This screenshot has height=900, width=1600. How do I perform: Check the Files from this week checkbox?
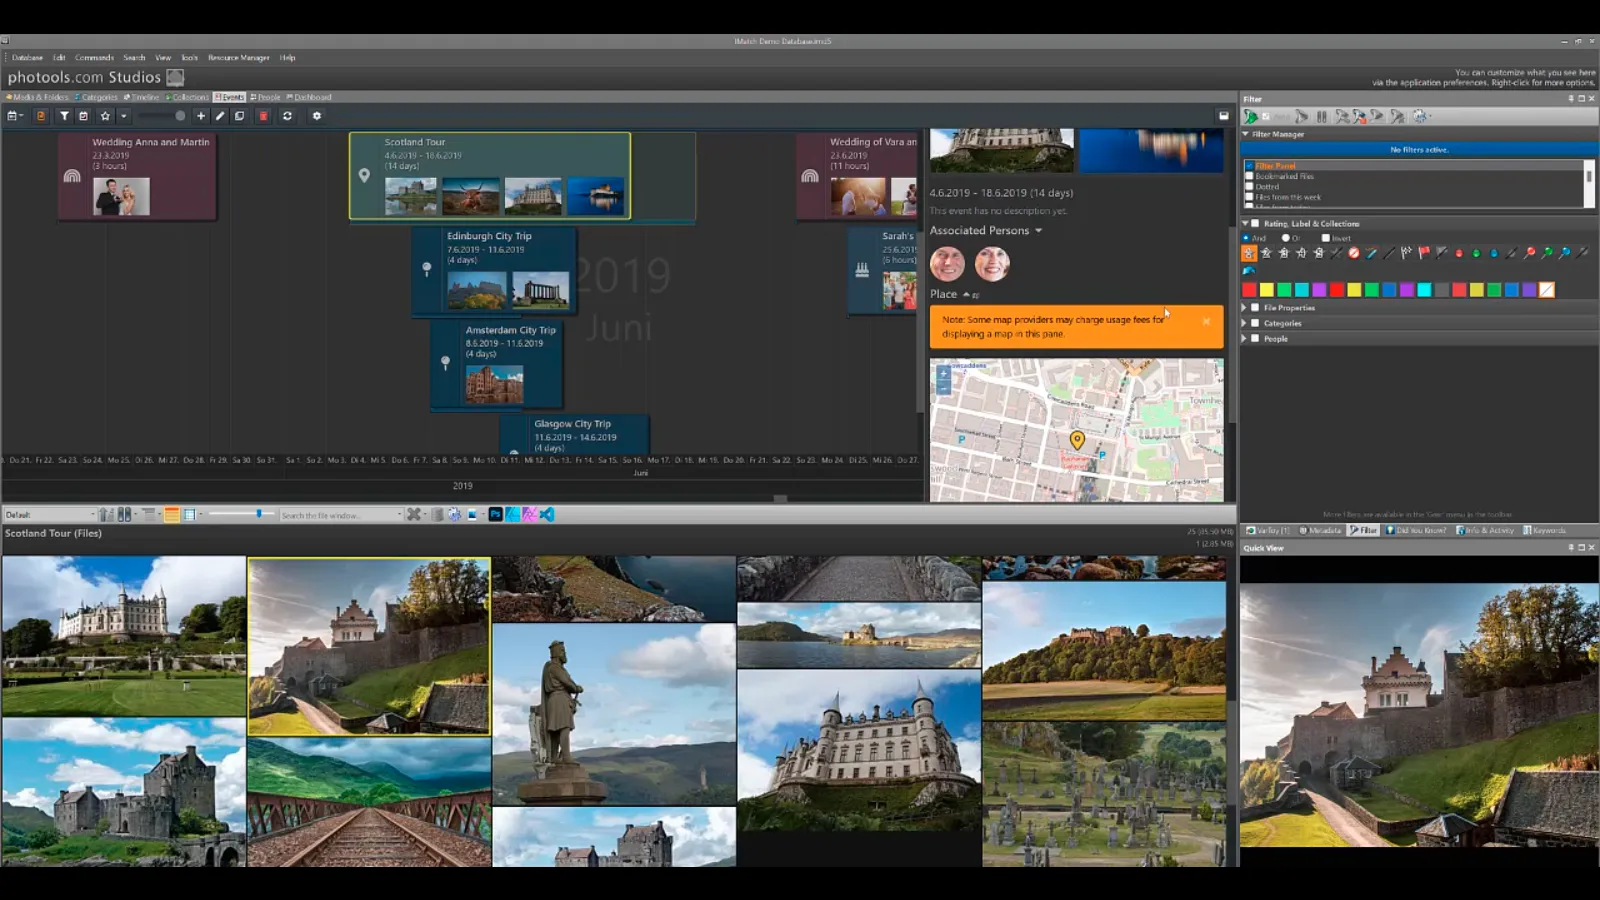point(1249,197)
